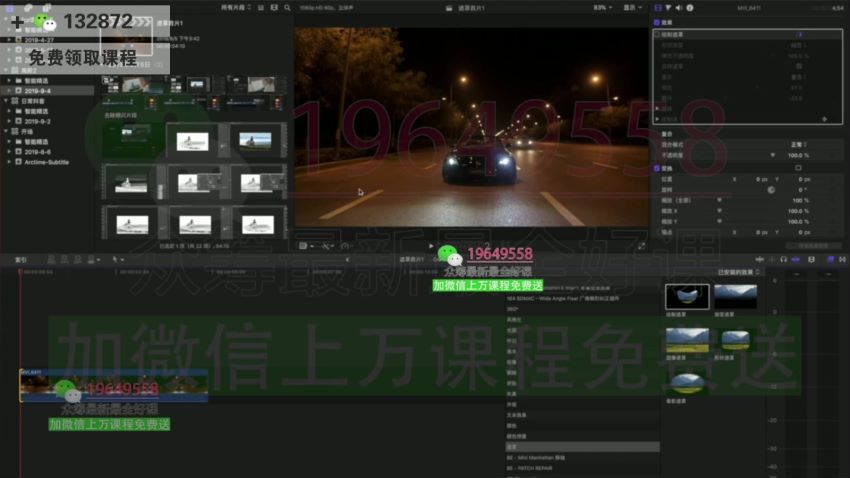Select BE - Mini Manhattan effects category
This screenshot has width=850, height=478.
pos(582,458)
